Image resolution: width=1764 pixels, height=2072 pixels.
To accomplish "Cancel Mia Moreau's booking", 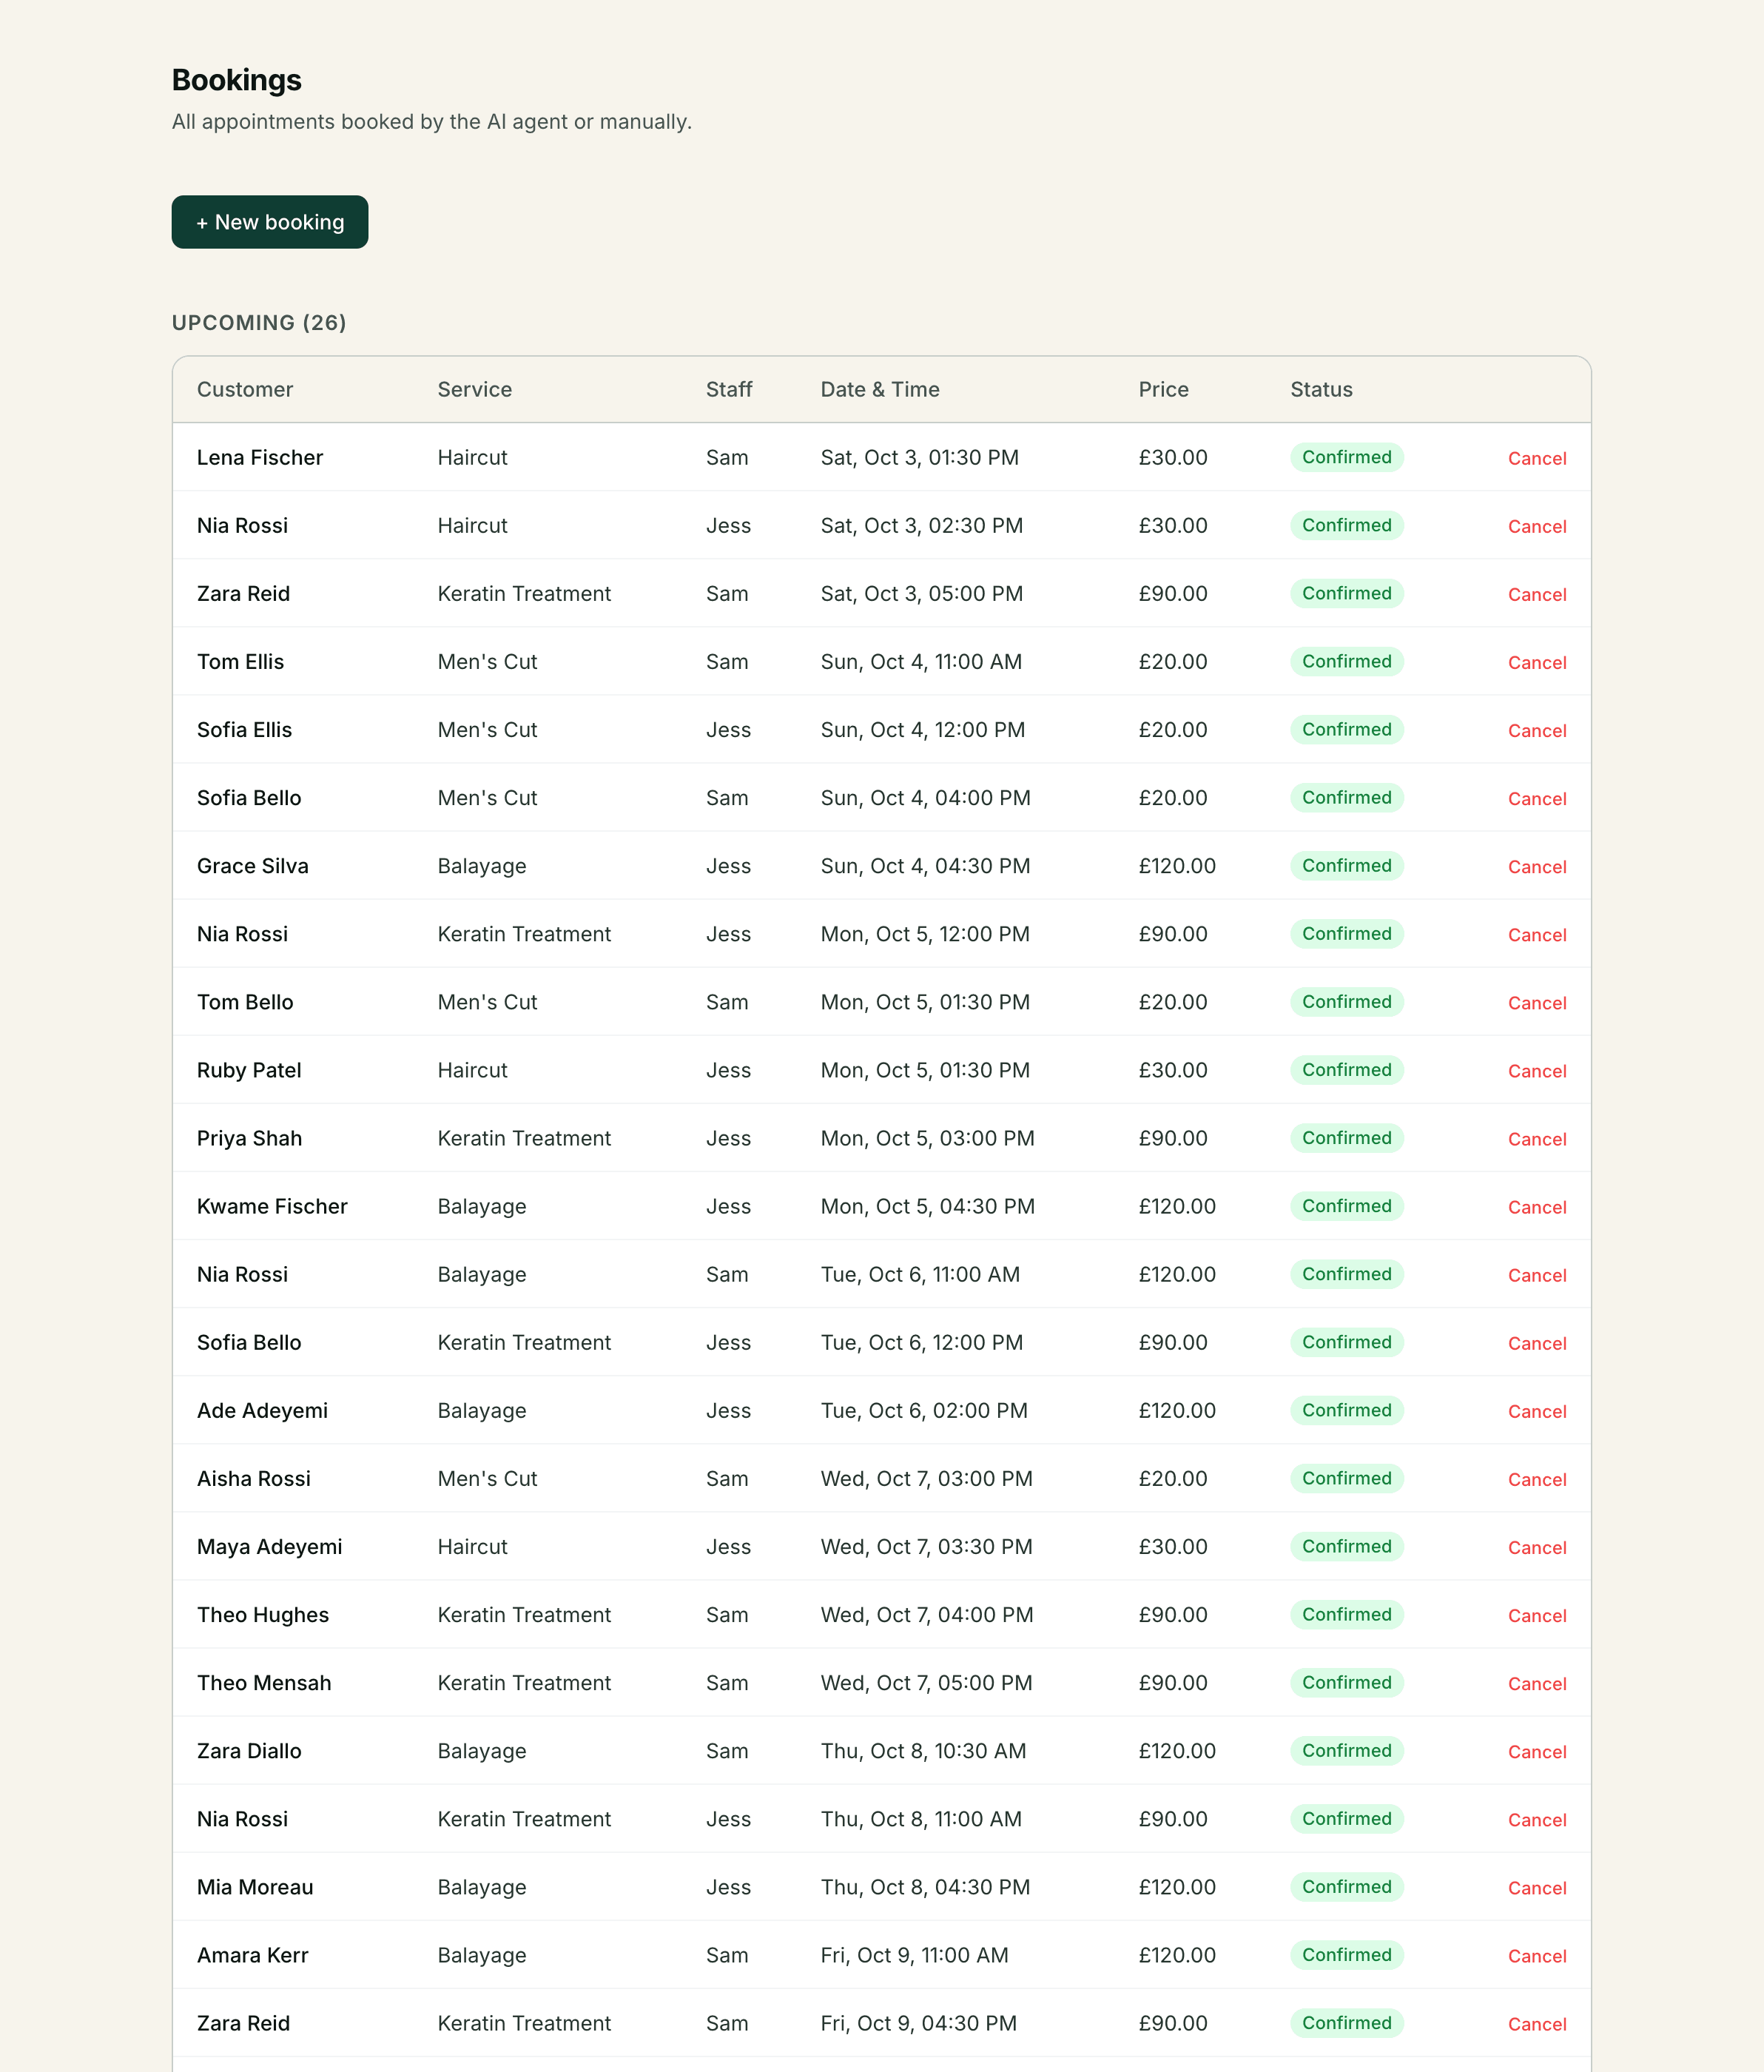I will (x=1537, y=1887).
